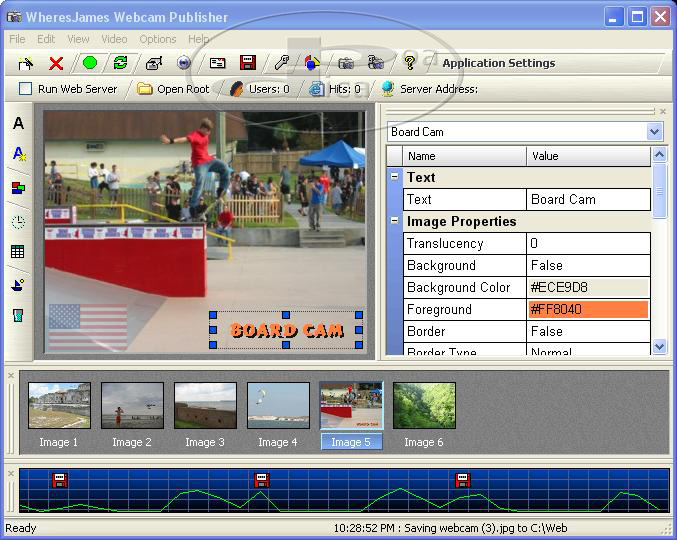Enable the Run Web Server checkbox

click(x=26, y=89)
